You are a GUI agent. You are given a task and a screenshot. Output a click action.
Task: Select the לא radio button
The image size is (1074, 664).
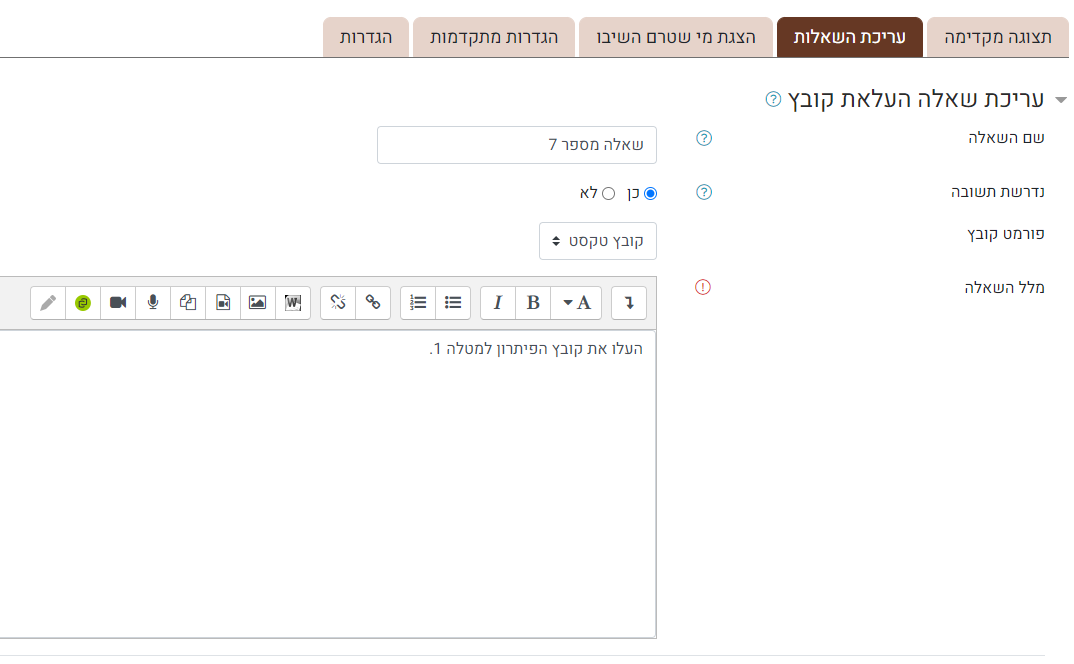point(608,193)
